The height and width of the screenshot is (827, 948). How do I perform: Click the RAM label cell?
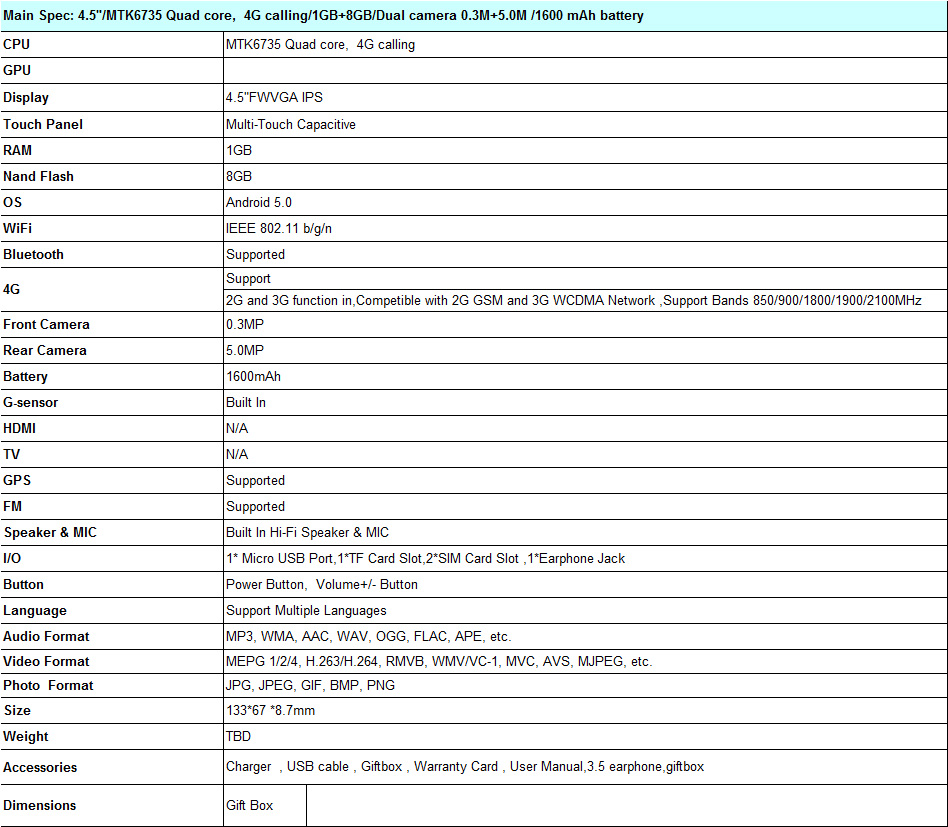coord(112,151)
